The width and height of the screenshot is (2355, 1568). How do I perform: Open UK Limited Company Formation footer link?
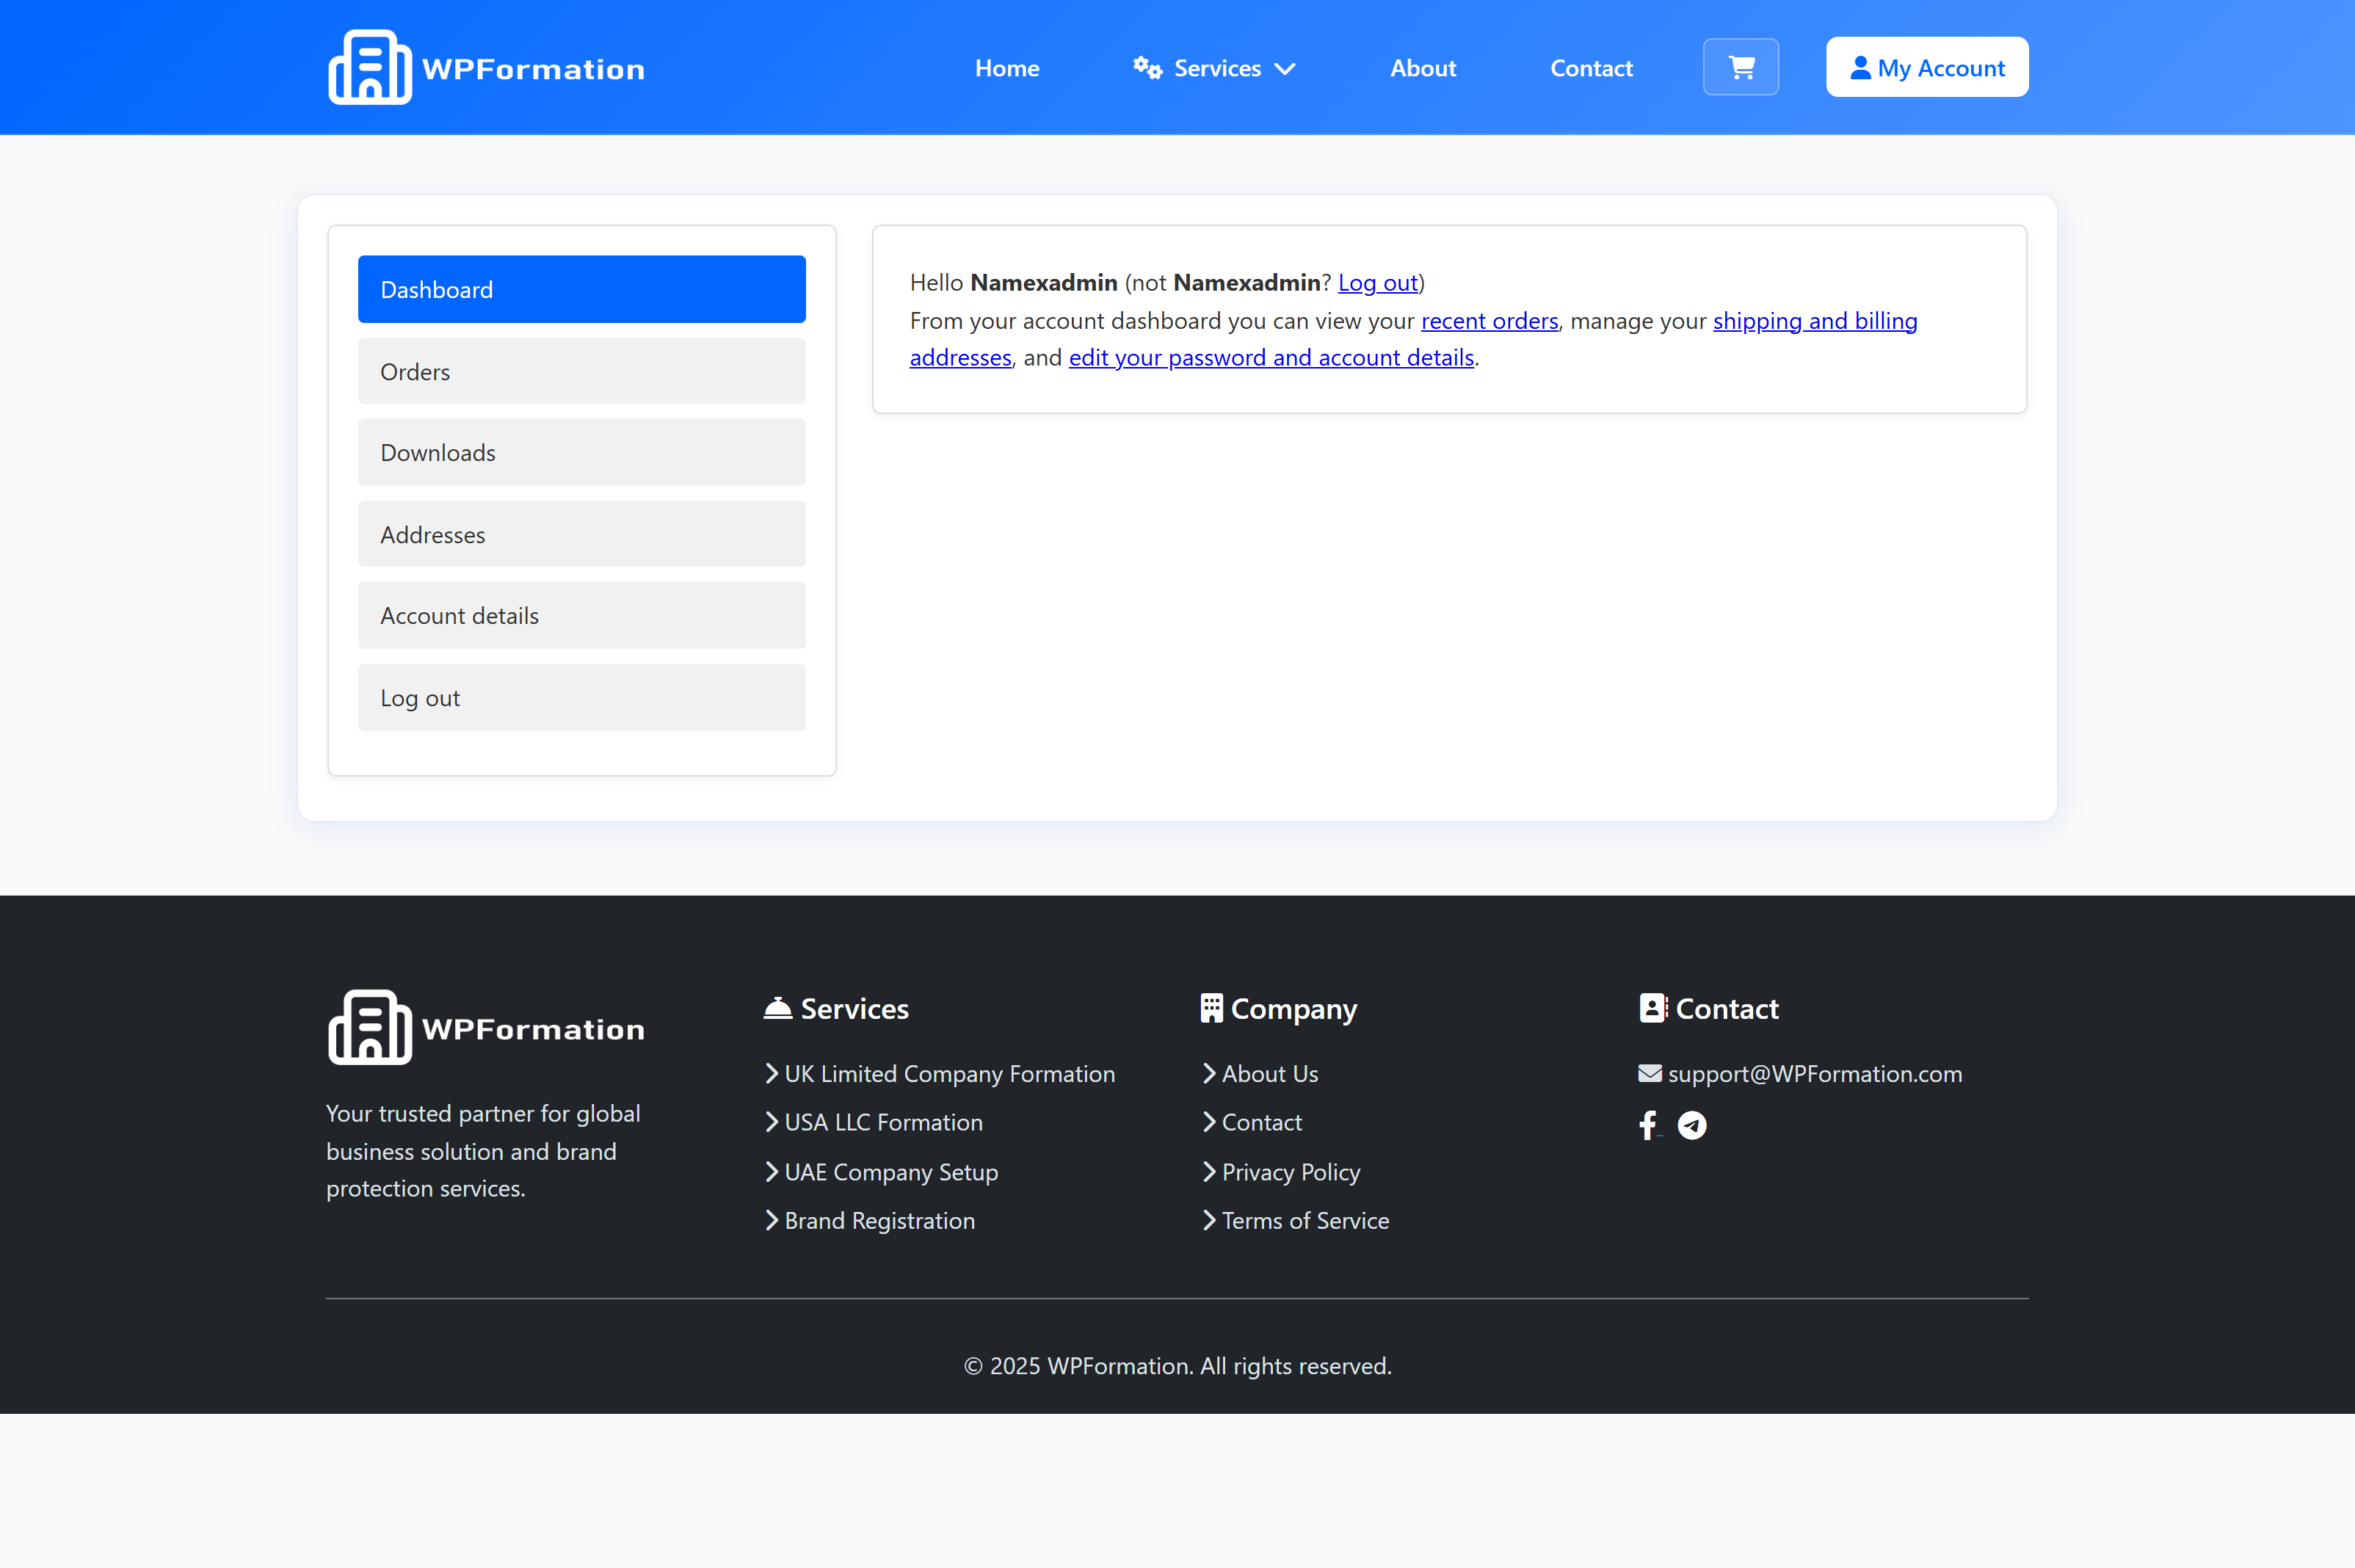coord(949,1073)
